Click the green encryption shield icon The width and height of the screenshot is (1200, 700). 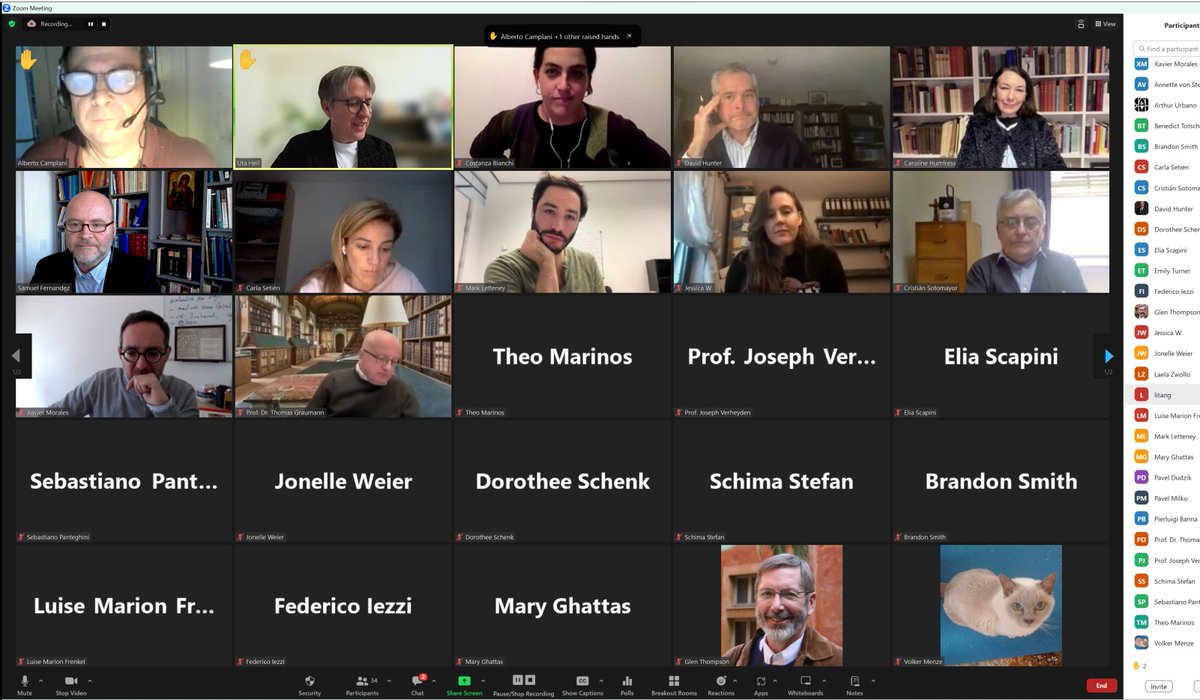tap(12, 23)
